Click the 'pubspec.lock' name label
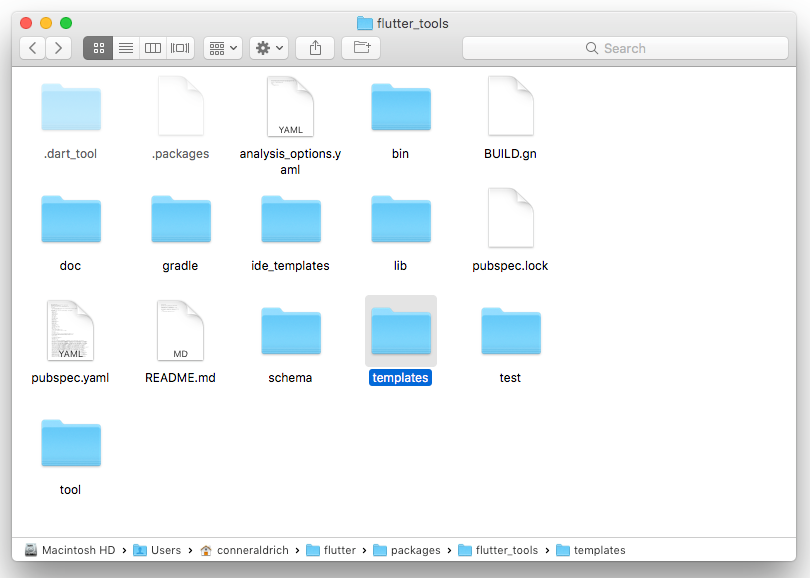The image size is (810, 578). pos(510,265)
